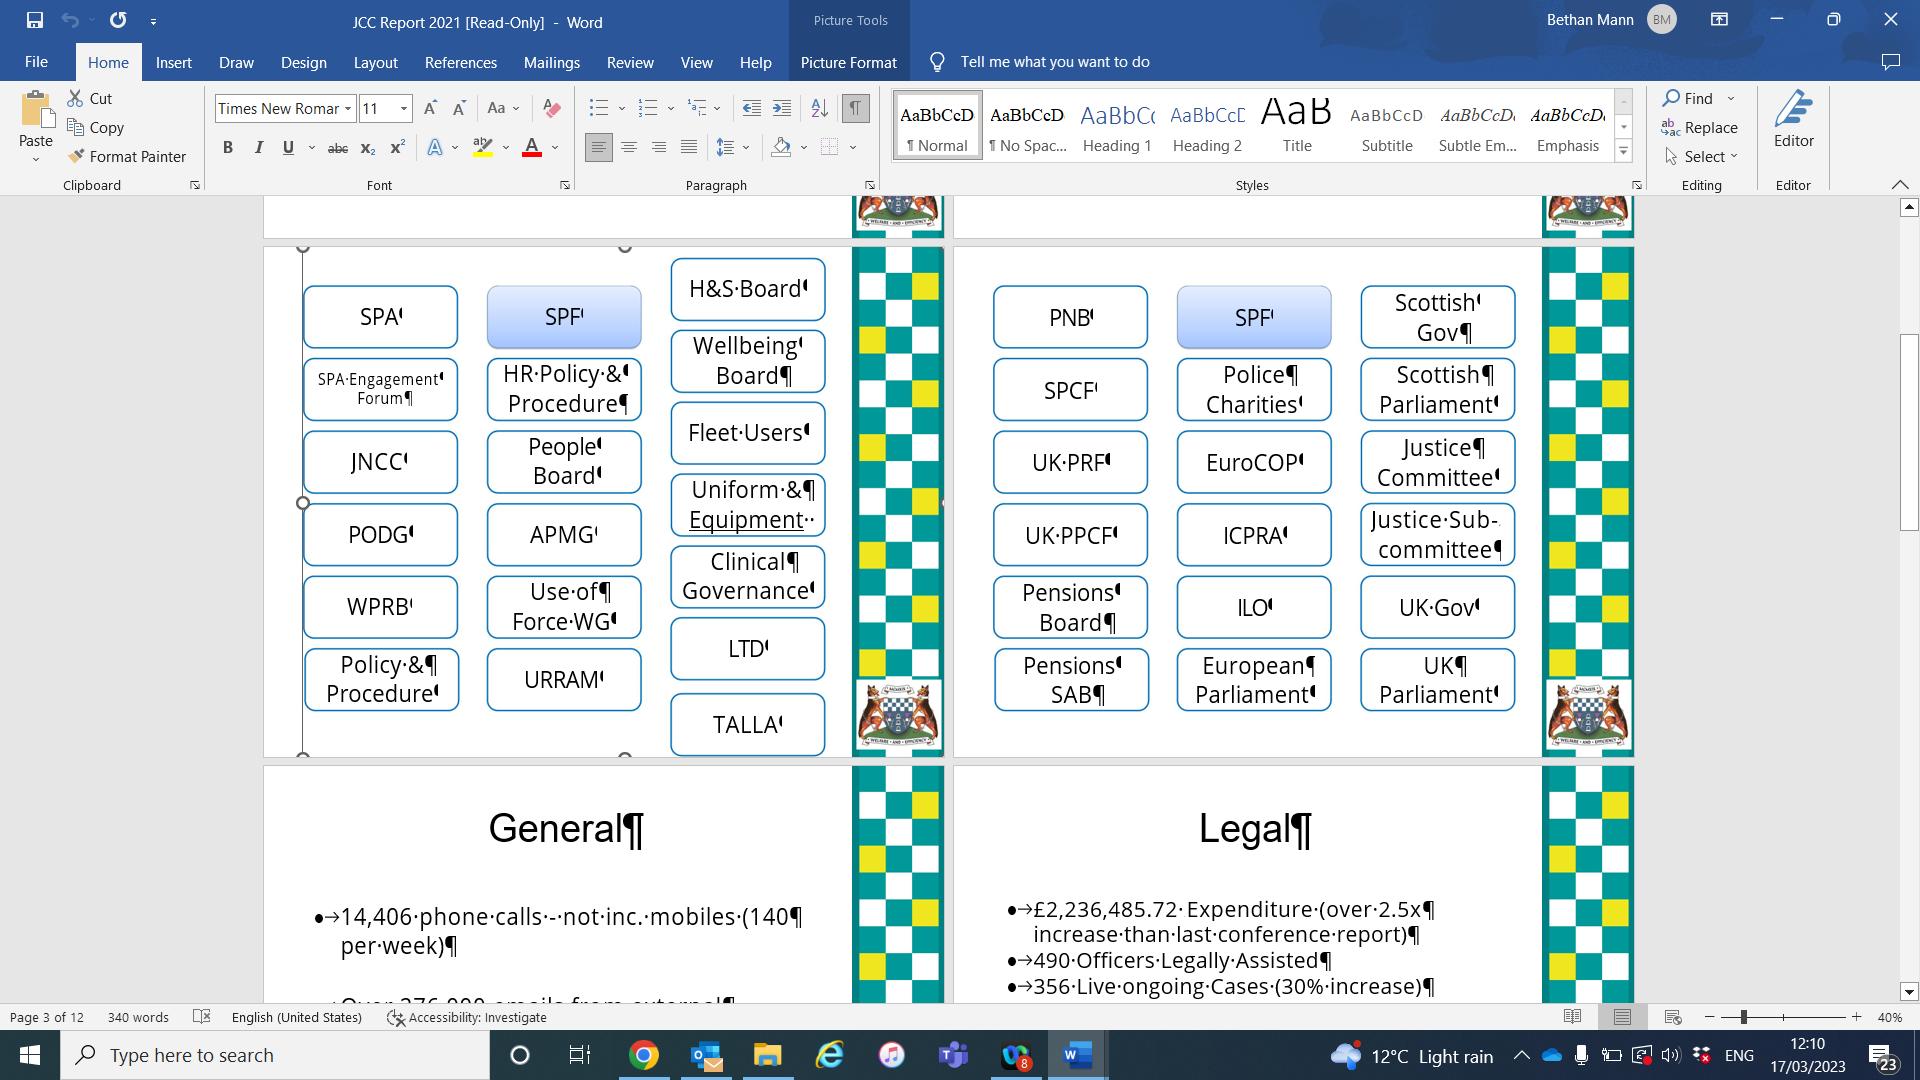Click the Clear All Formatting icon

point(551,108)
